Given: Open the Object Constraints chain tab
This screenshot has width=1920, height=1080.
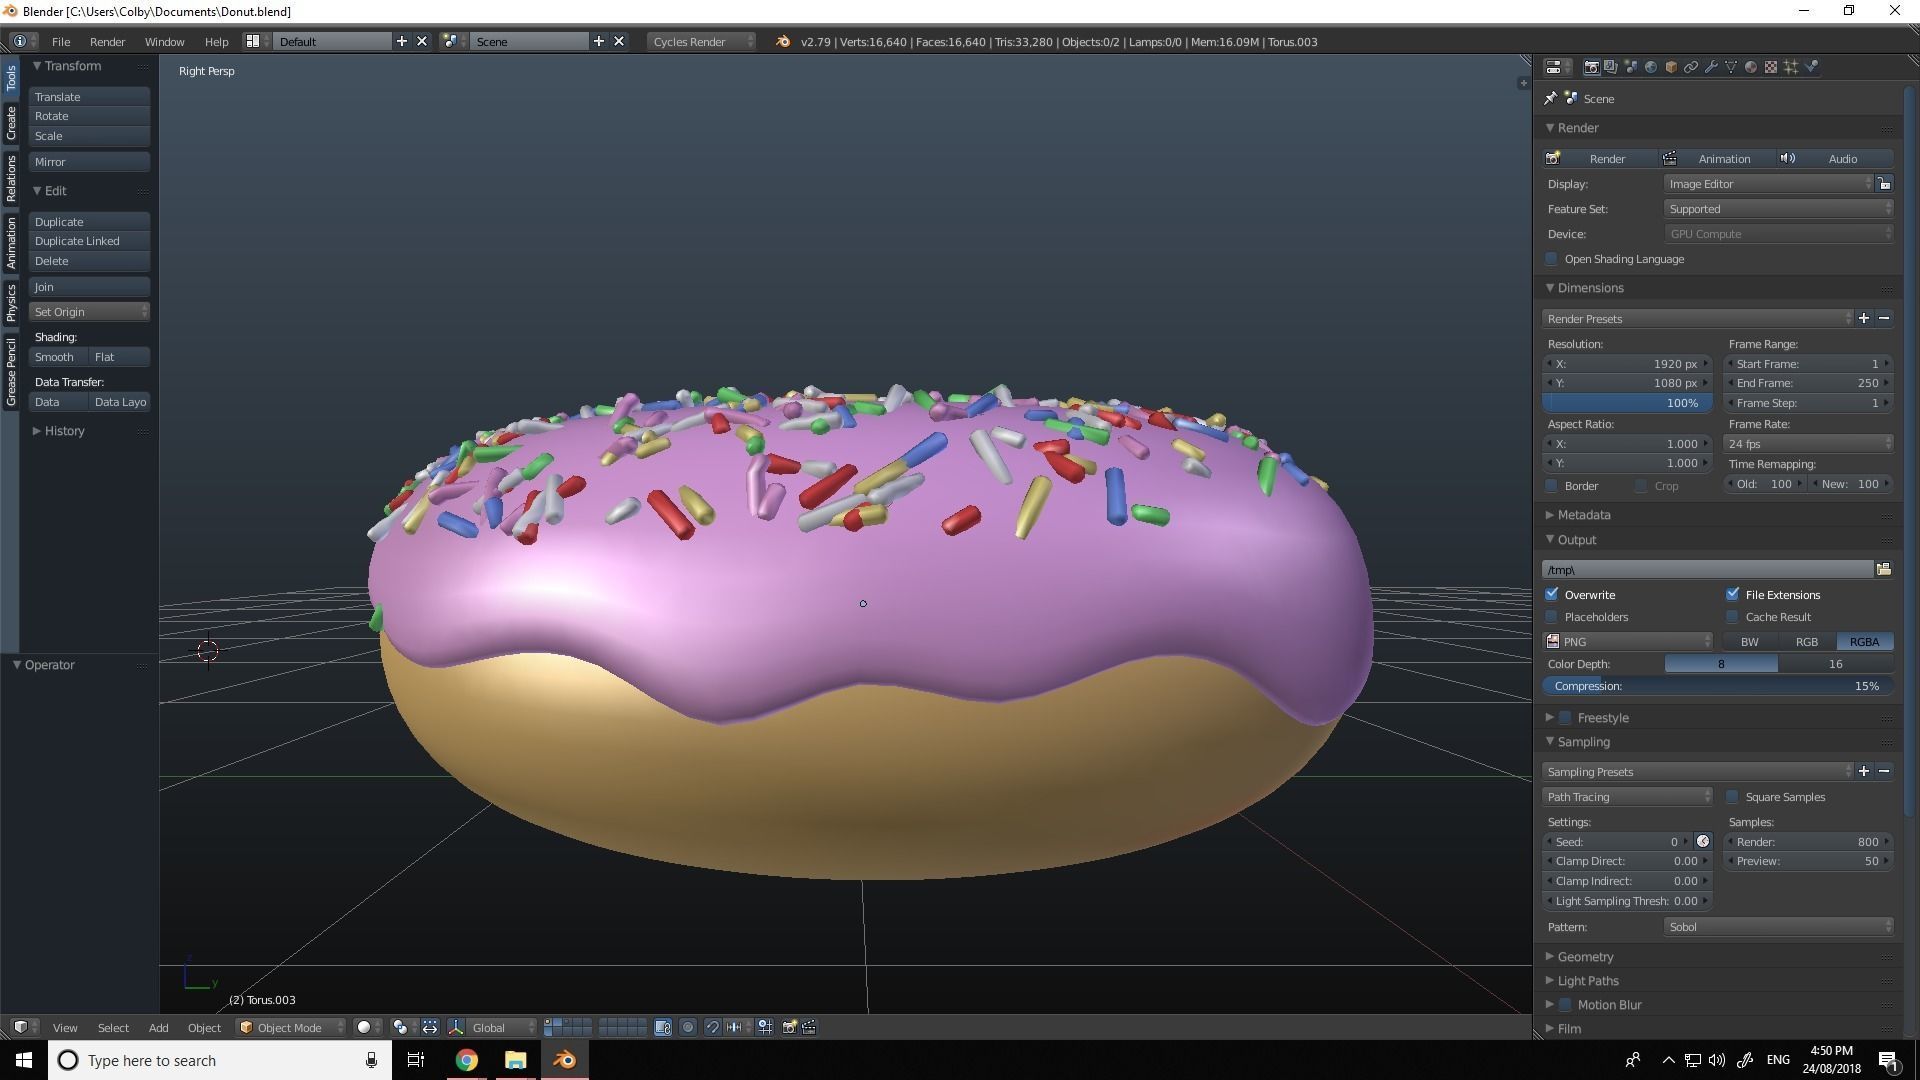Looking at the screenshot, I should tap(1691, 67).
